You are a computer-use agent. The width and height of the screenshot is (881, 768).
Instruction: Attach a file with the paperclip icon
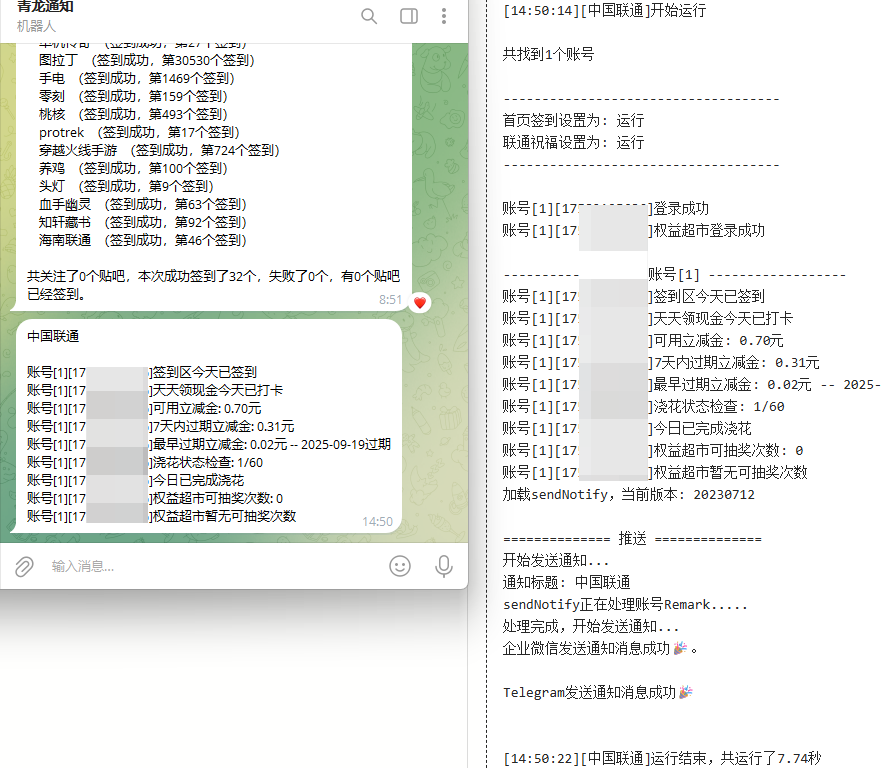24,567
